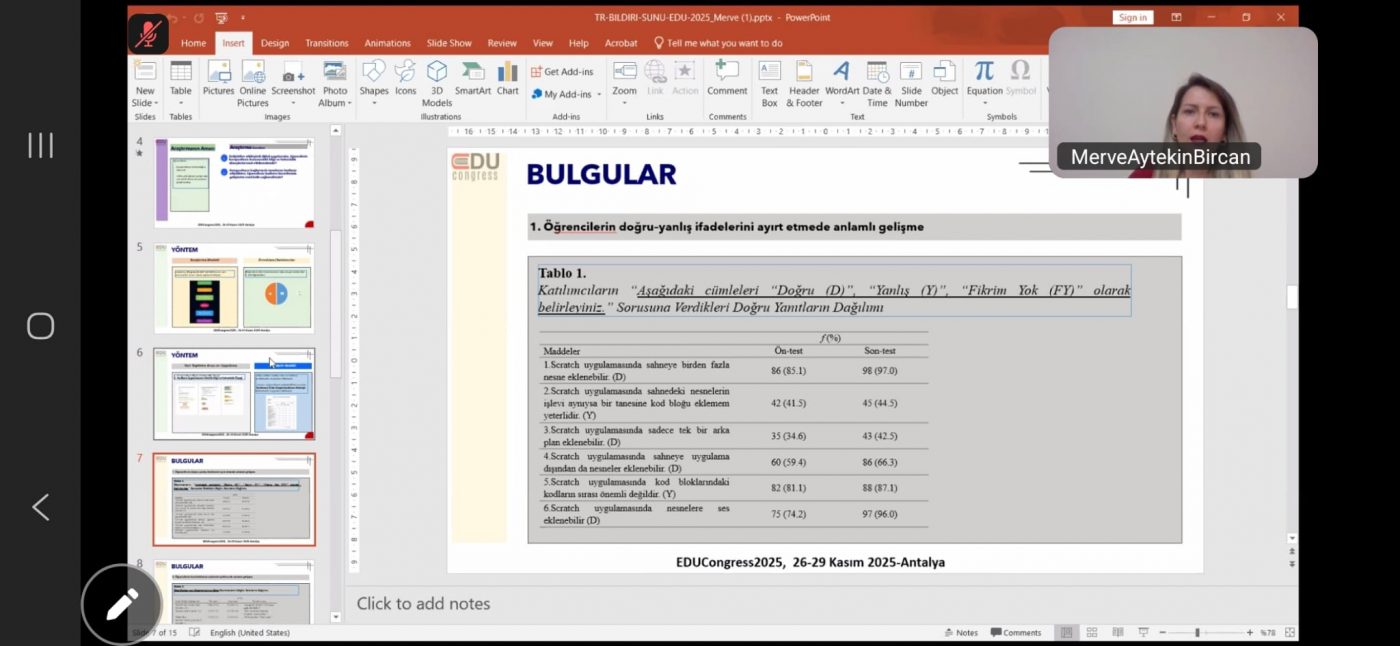Open the Animations ribbon tab
Viewport: 1400px width, 646px height.
387,43
